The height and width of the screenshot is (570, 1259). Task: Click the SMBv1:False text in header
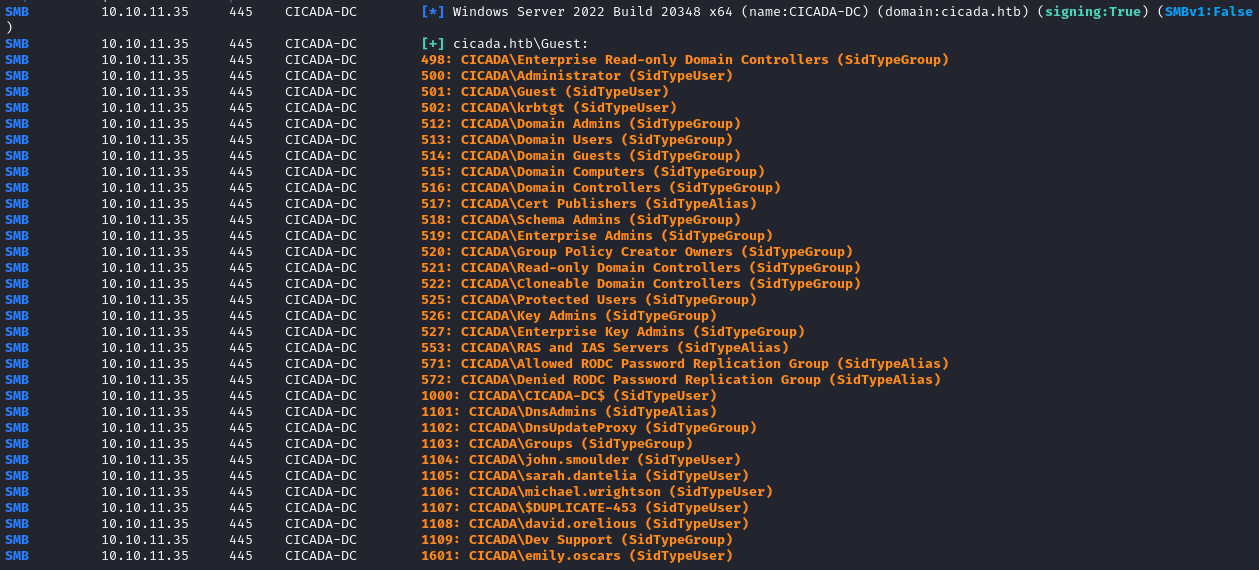click(x=1210, y=12)
